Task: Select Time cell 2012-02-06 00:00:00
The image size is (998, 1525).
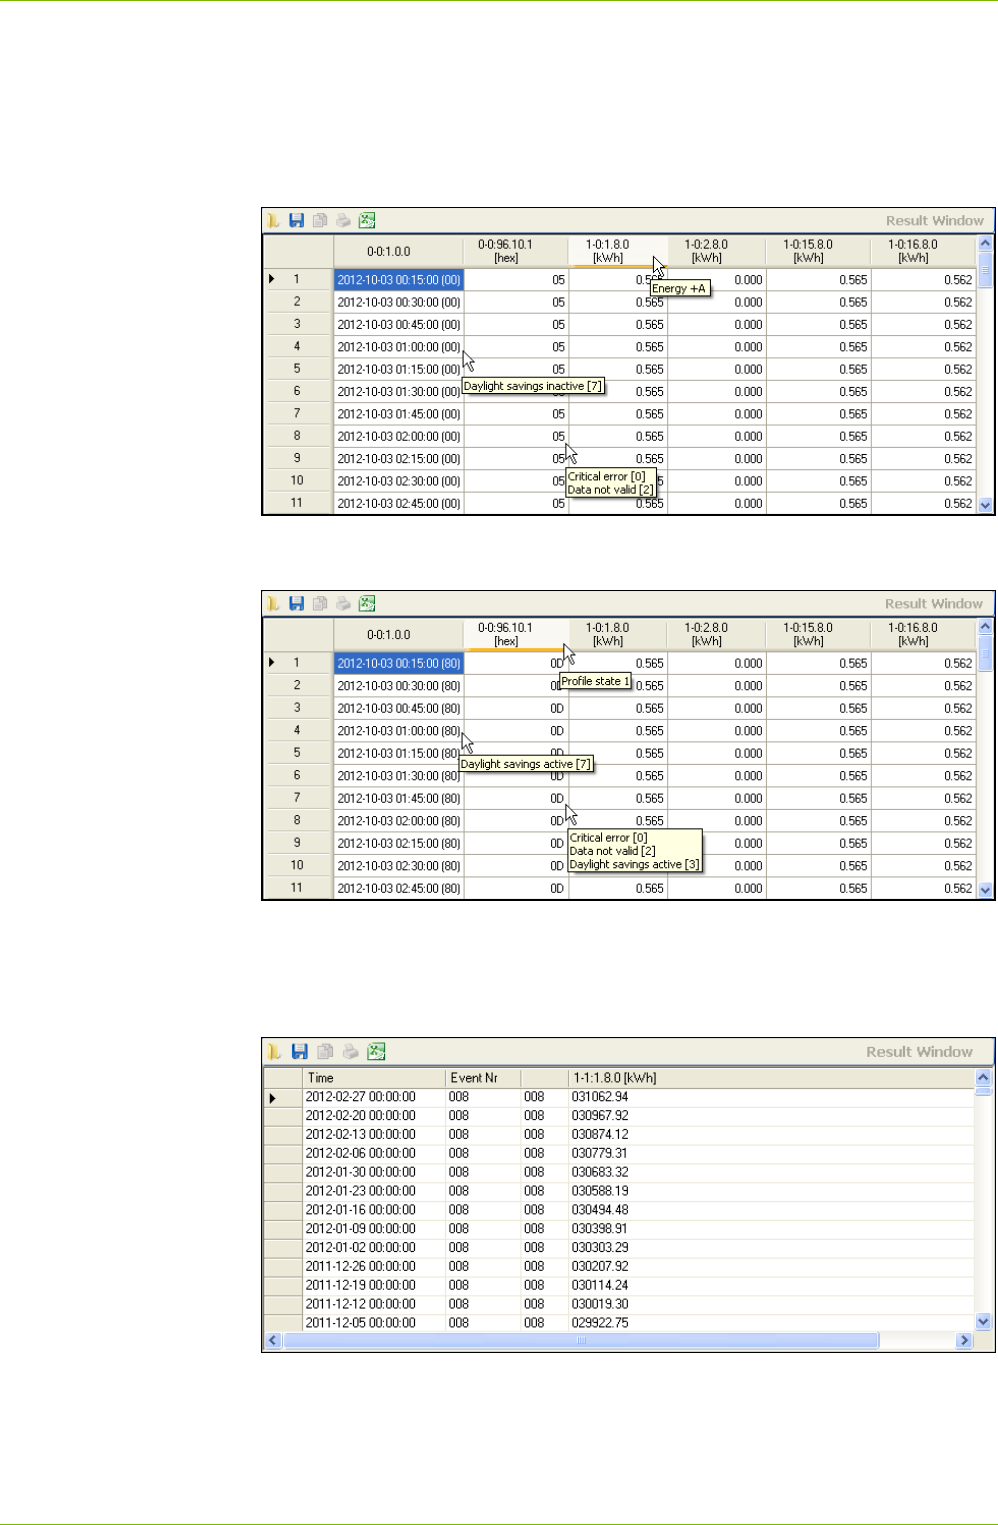Action: [374, 1153]
